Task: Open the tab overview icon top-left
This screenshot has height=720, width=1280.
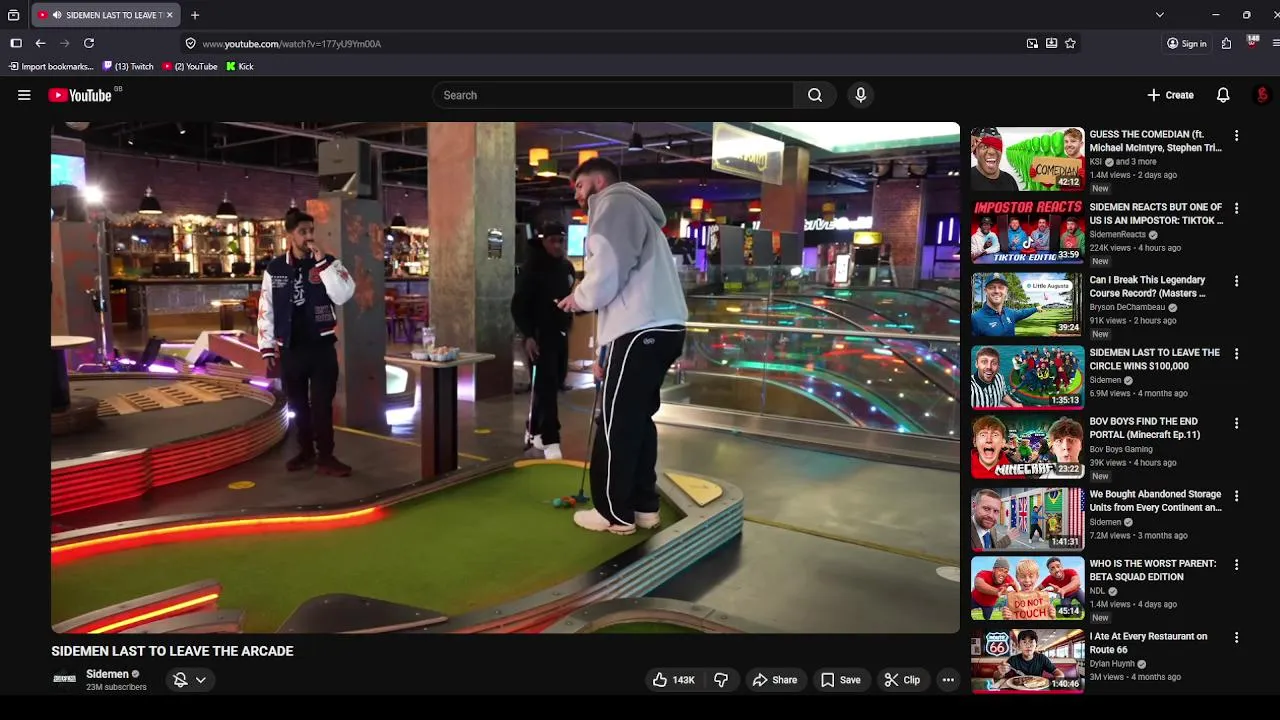Action: pos(13,15)
